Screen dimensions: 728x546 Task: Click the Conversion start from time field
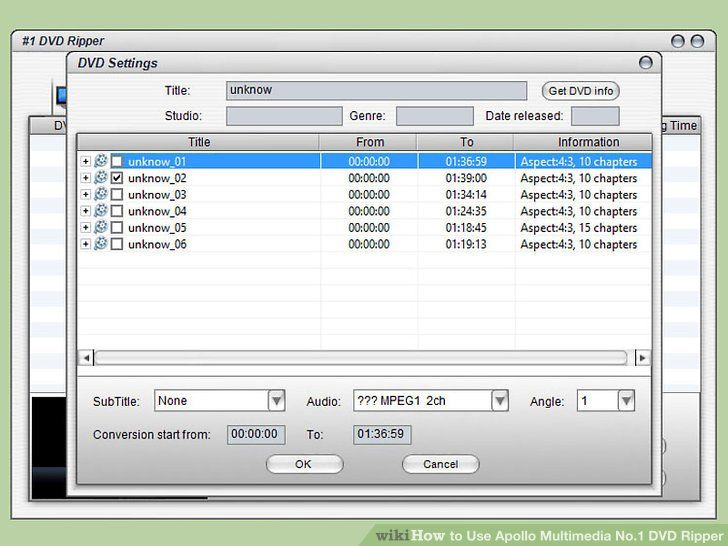tap(256, 435)
